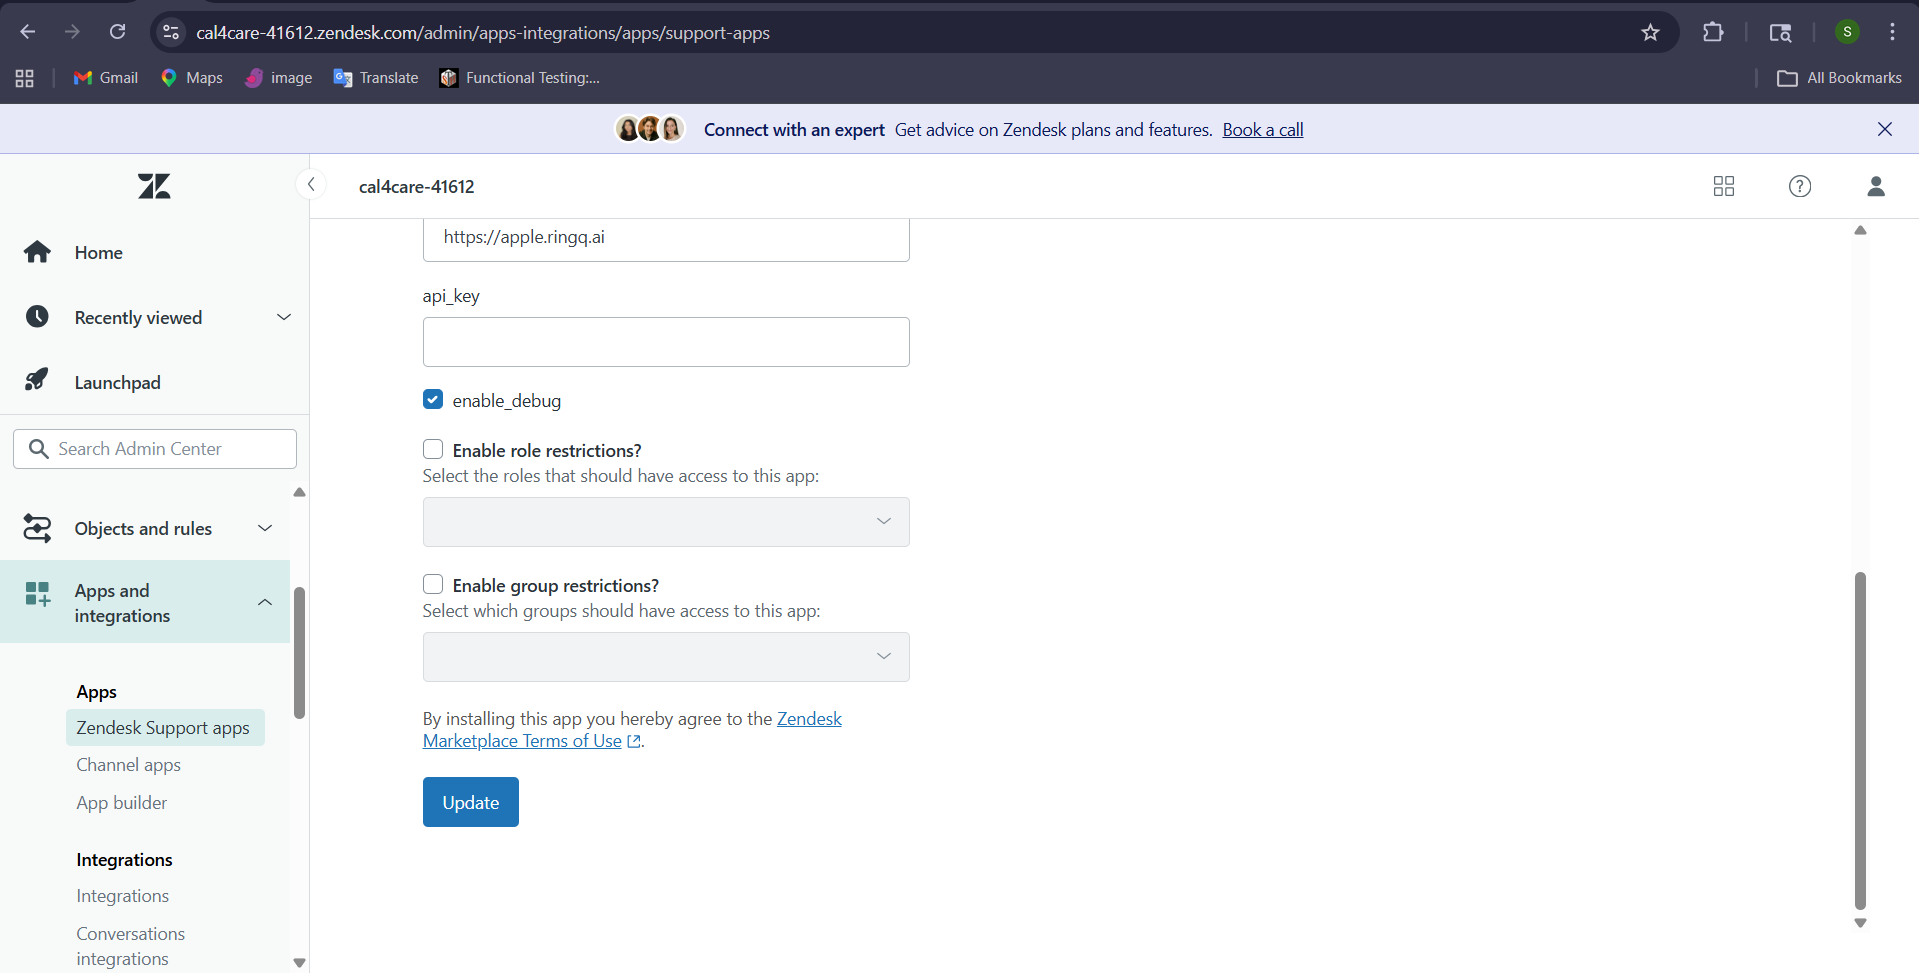Collapse the sidebar with the chevron
Image resolution: width=1919 pixels, height=973 pixels.
(311, 184)
